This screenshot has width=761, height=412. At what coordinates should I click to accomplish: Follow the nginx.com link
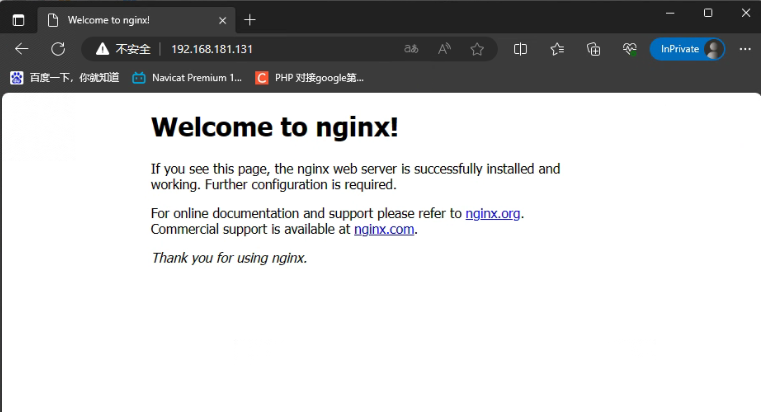point(384,229)
